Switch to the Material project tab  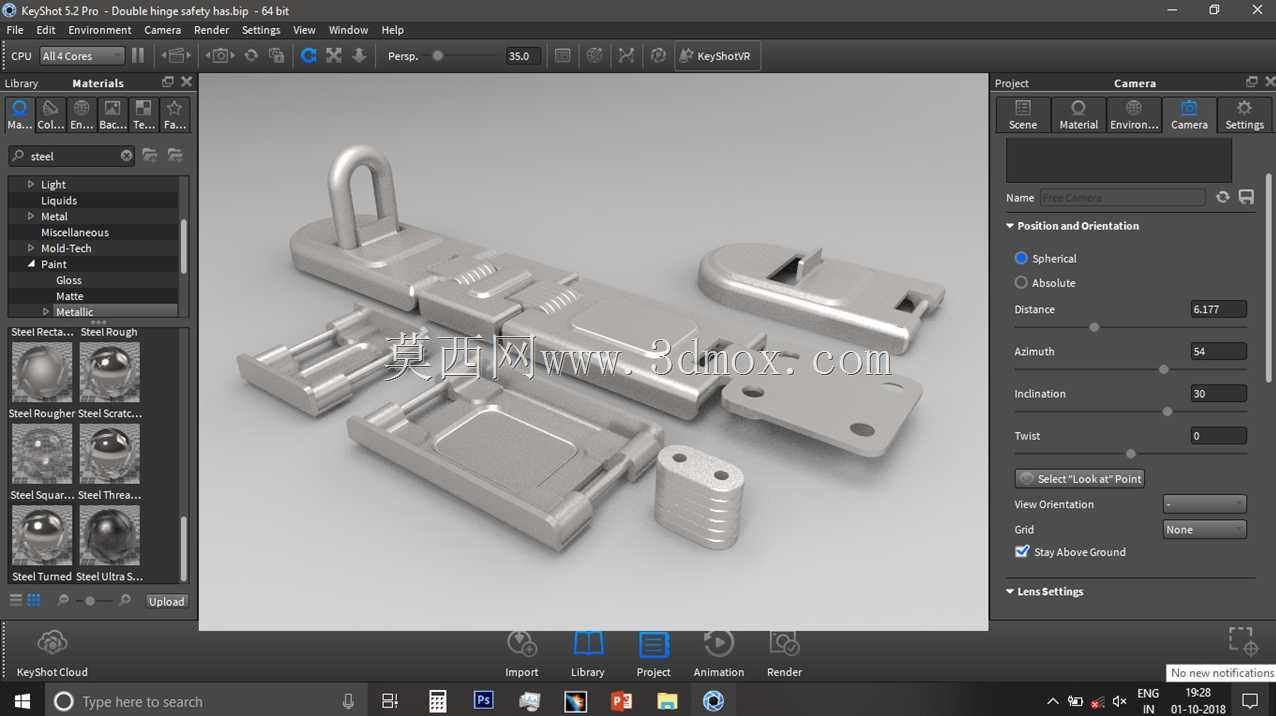click(1078, 114)
